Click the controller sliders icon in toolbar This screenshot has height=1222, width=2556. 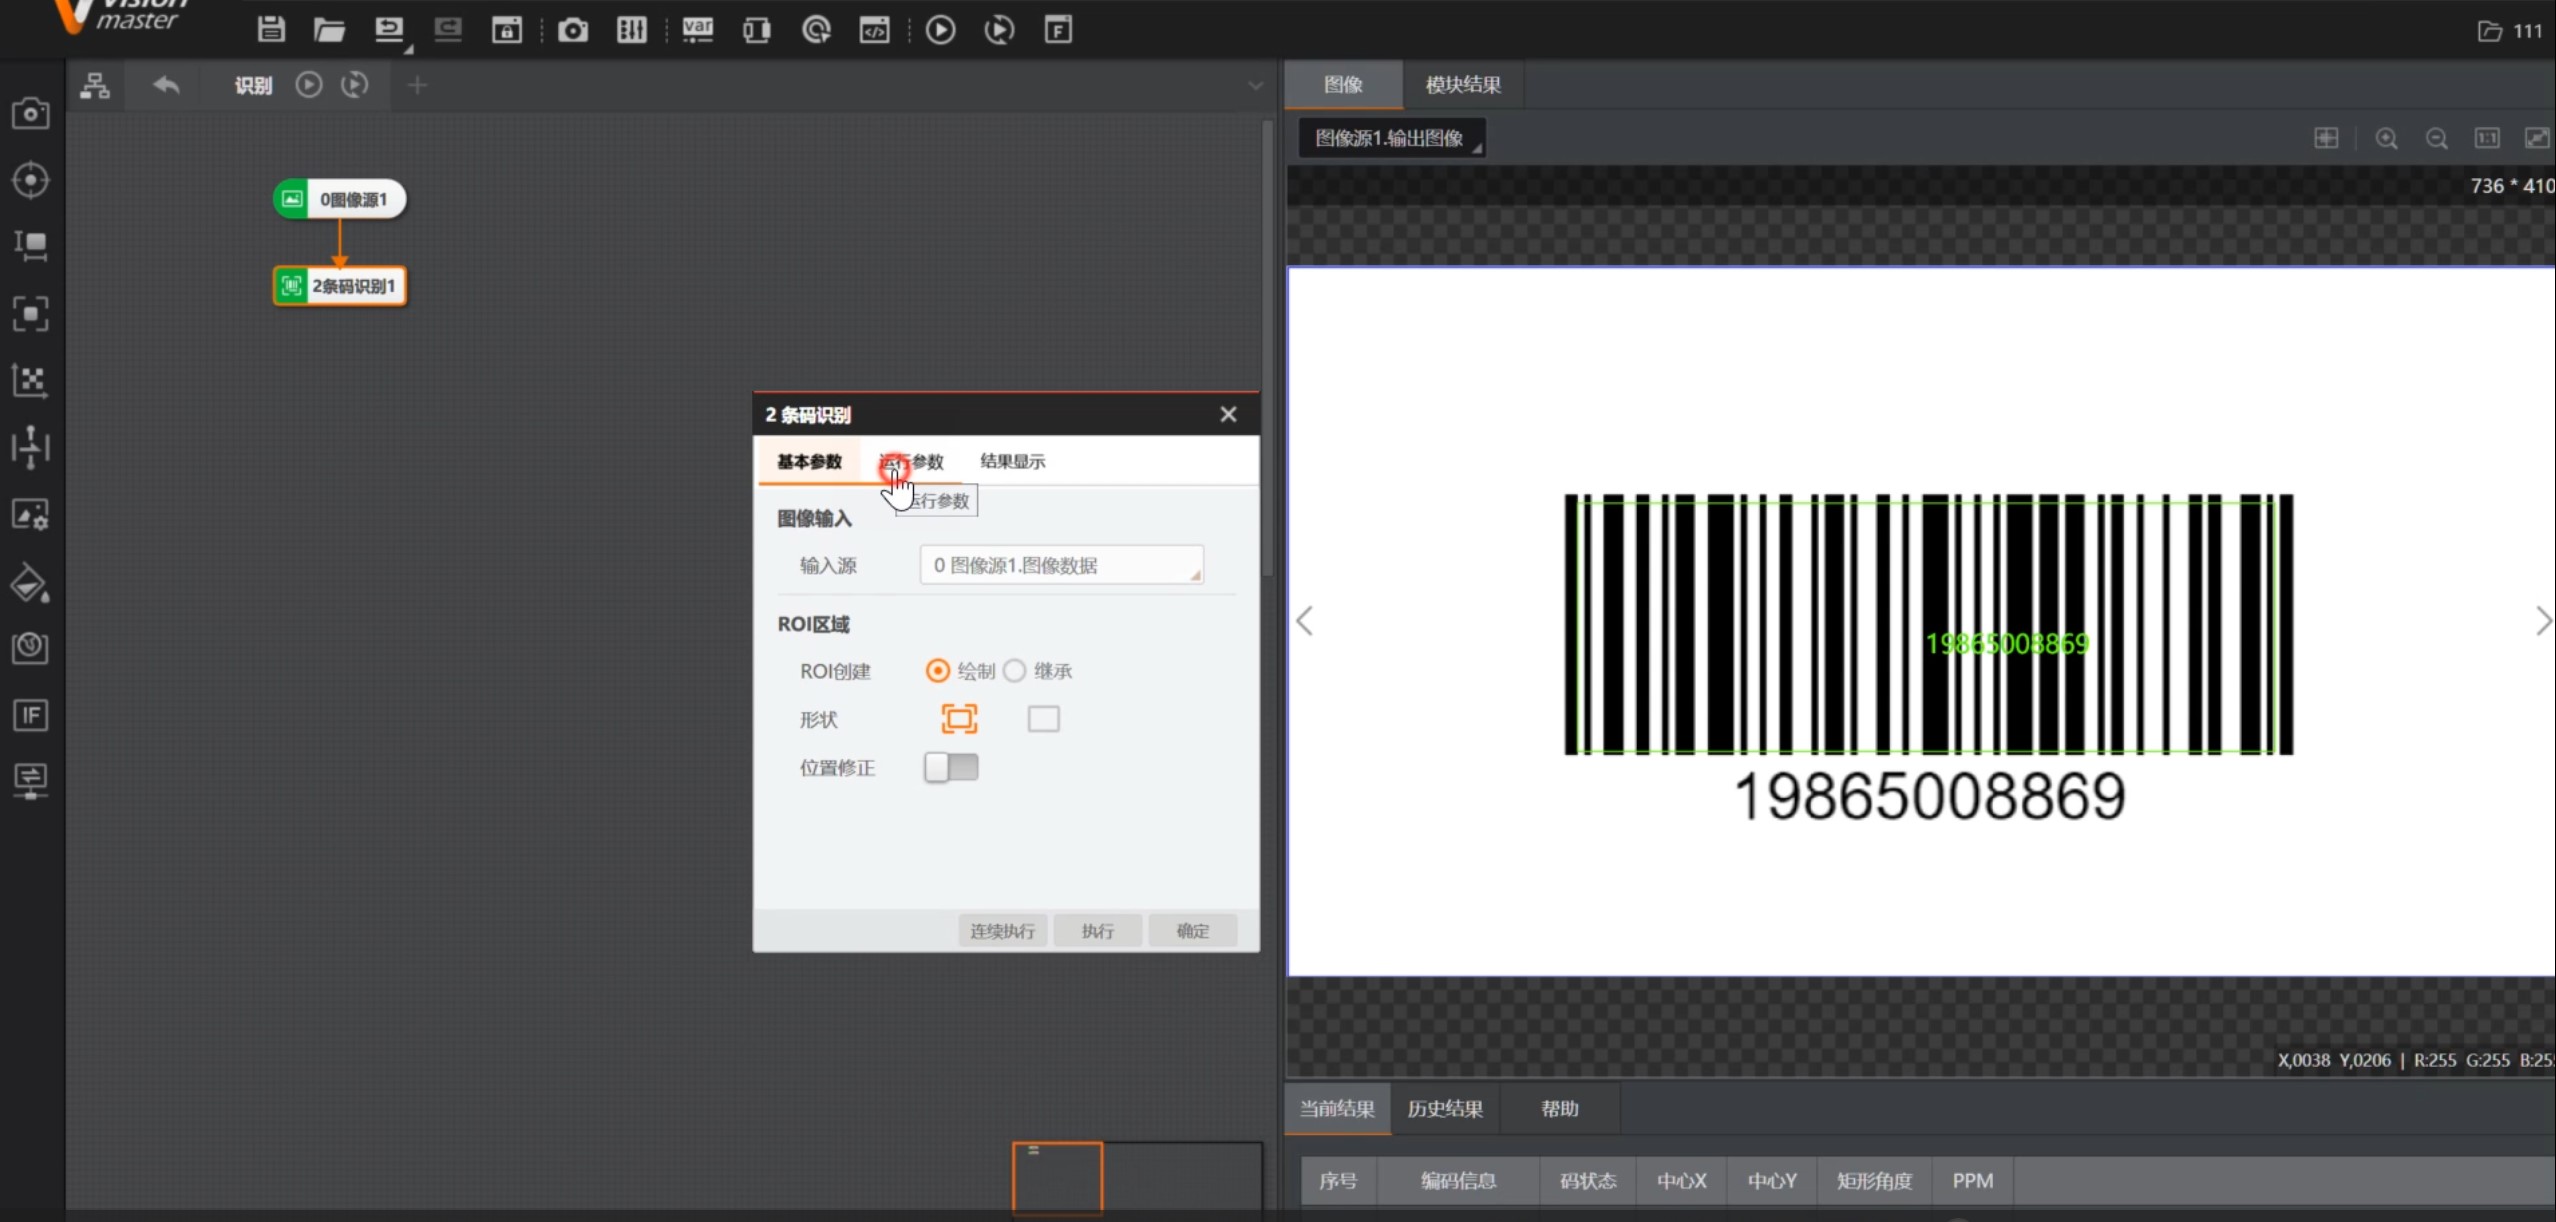click(631, 30)
